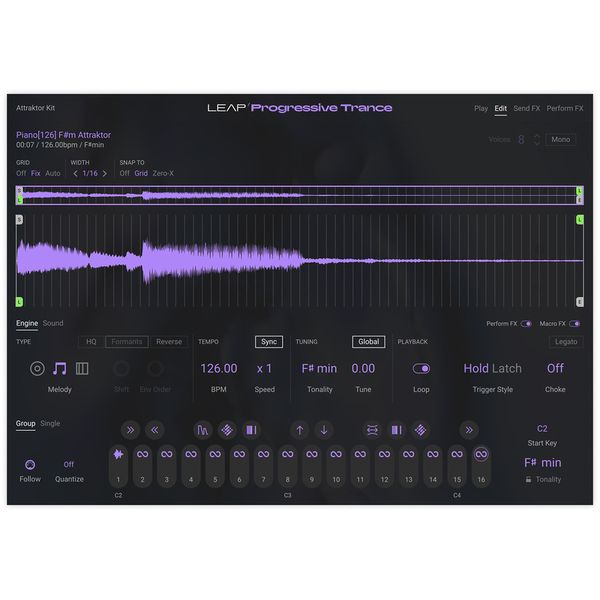Select the columns engine type icon
The image size is (600, 600).
tap(82, 368)
